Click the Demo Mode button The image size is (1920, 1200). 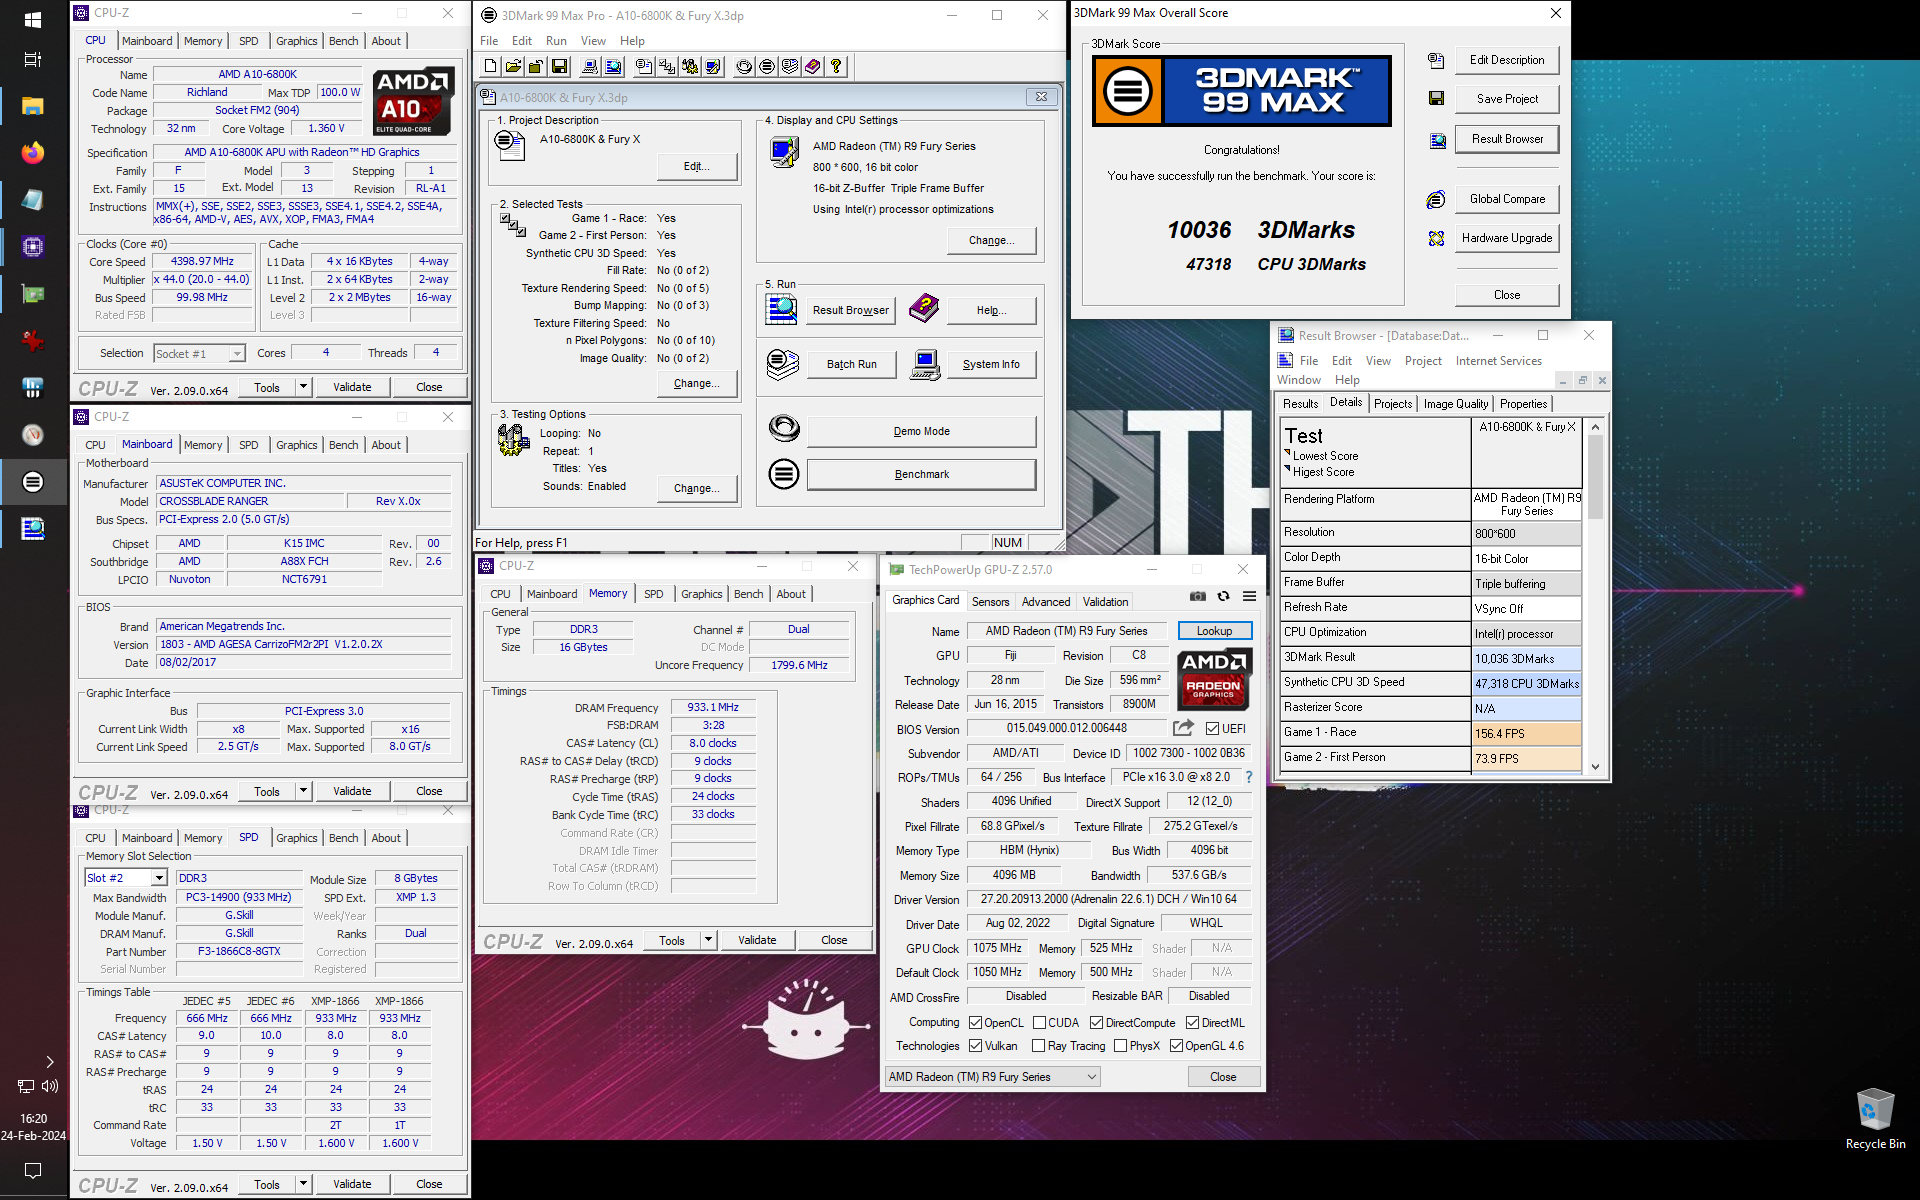921,431
